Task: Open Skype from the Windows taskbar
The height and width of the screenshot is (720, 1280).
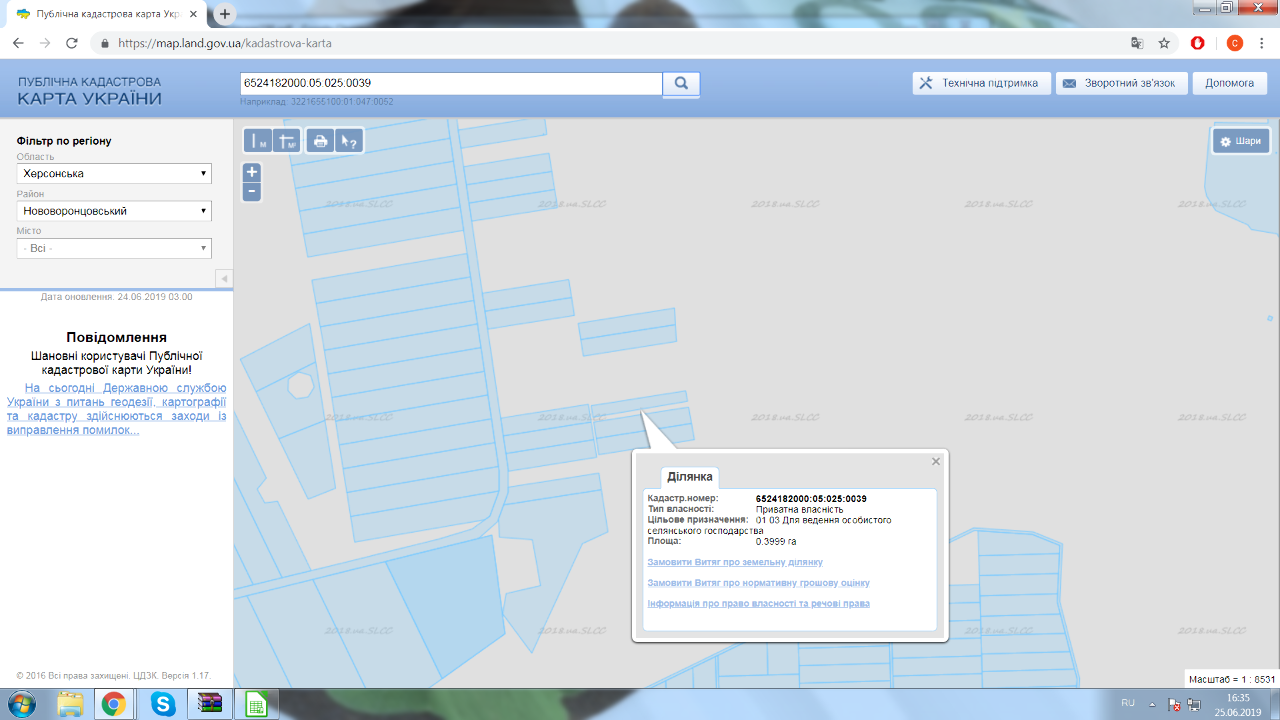Action: (x=163, y=704)
